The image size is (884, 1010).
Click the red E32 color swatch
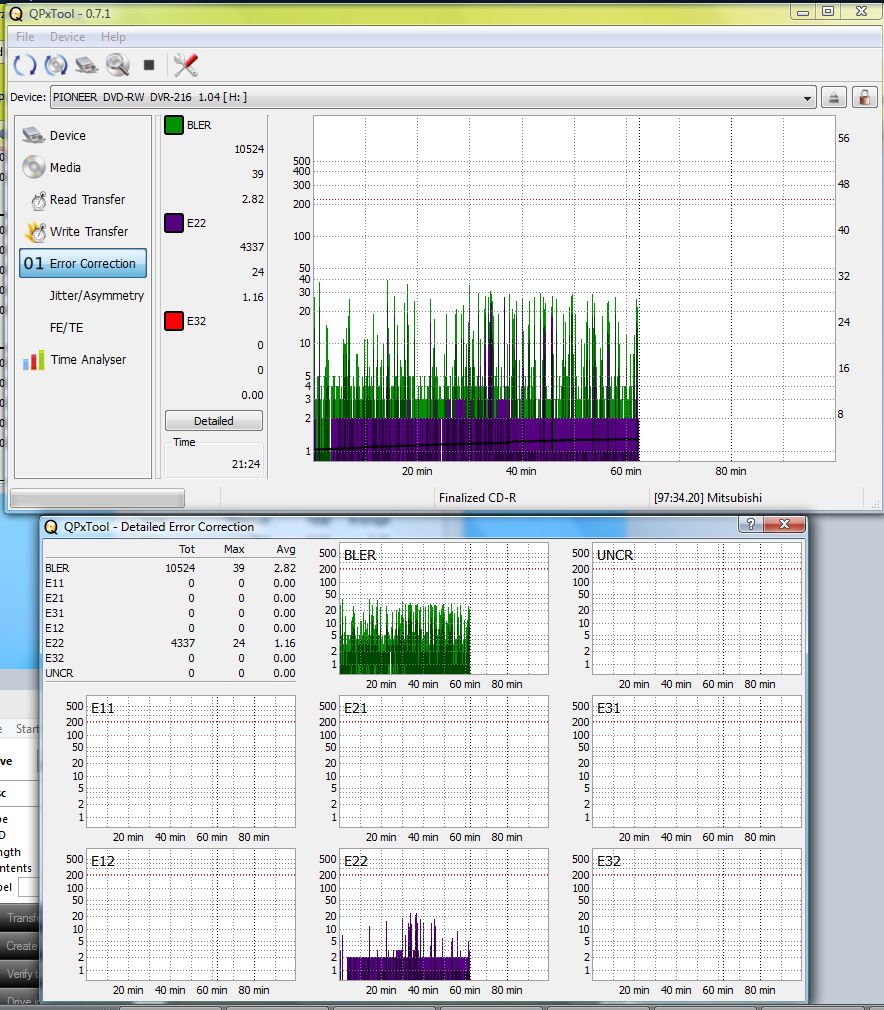click(174, 321)
